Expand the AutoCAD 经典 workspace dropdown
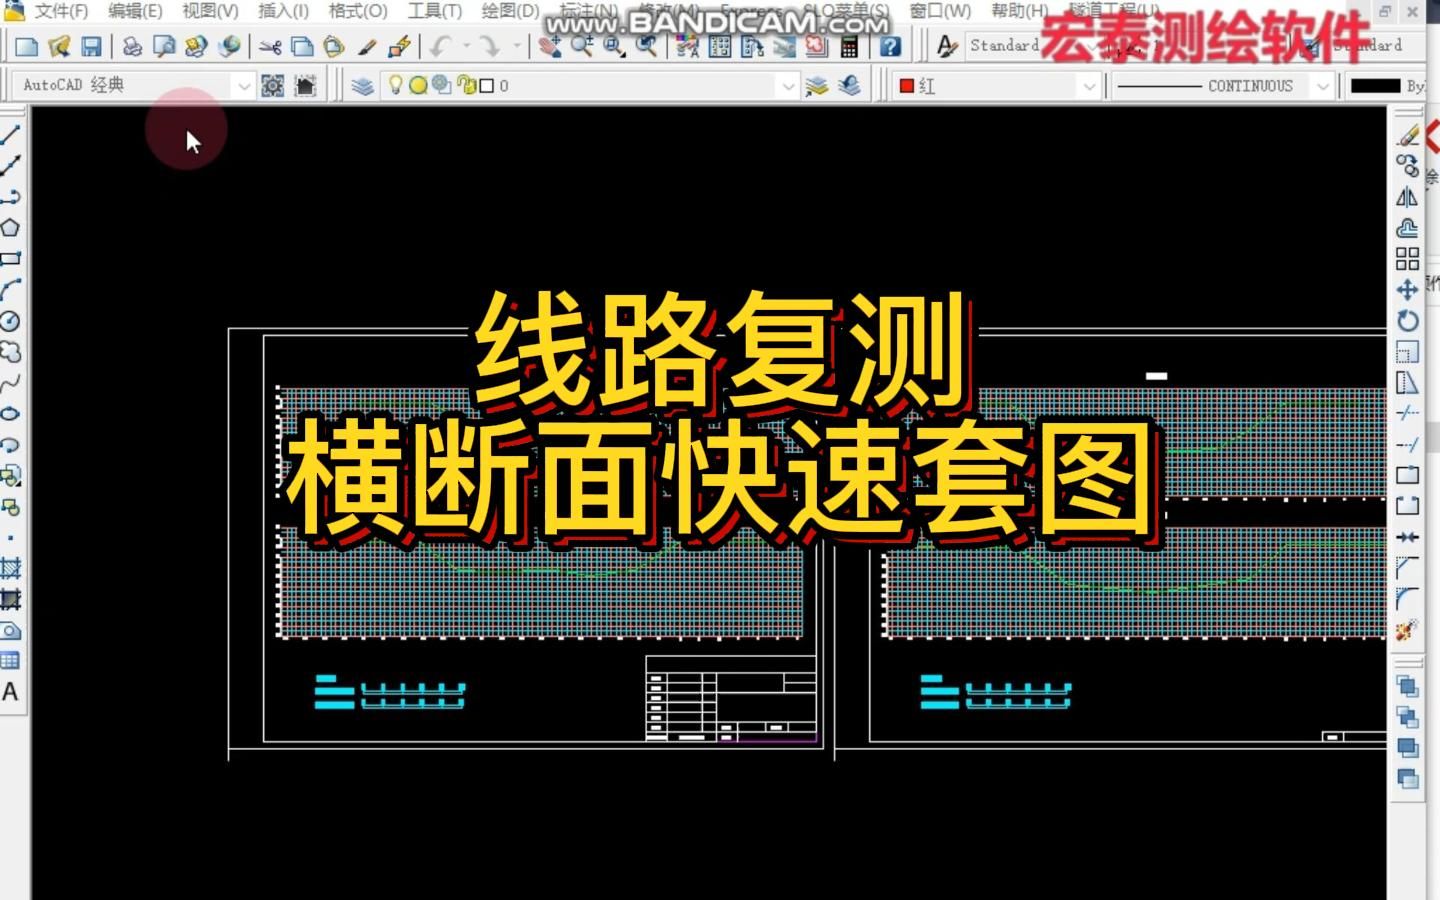The height and width of the screenshot is (900, 1440). (x=243, y=85)
